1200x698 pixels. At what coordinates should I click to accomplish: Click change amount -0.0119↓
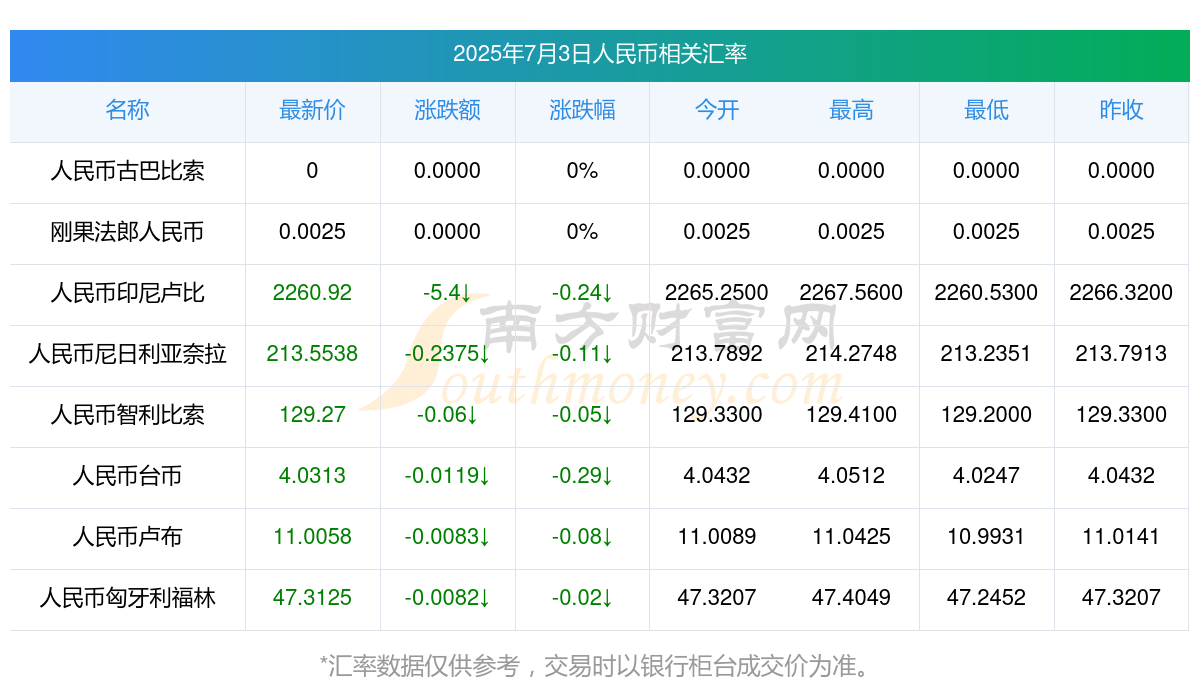pyautogui.click(x=447, y=476)
